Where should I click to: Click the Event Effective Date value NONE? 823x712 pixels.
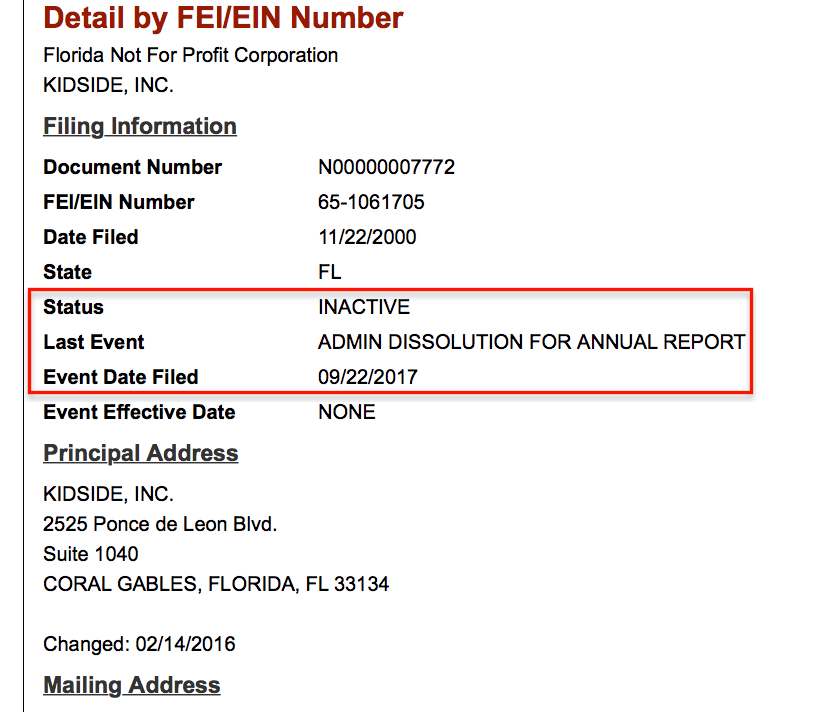point(347,412)
